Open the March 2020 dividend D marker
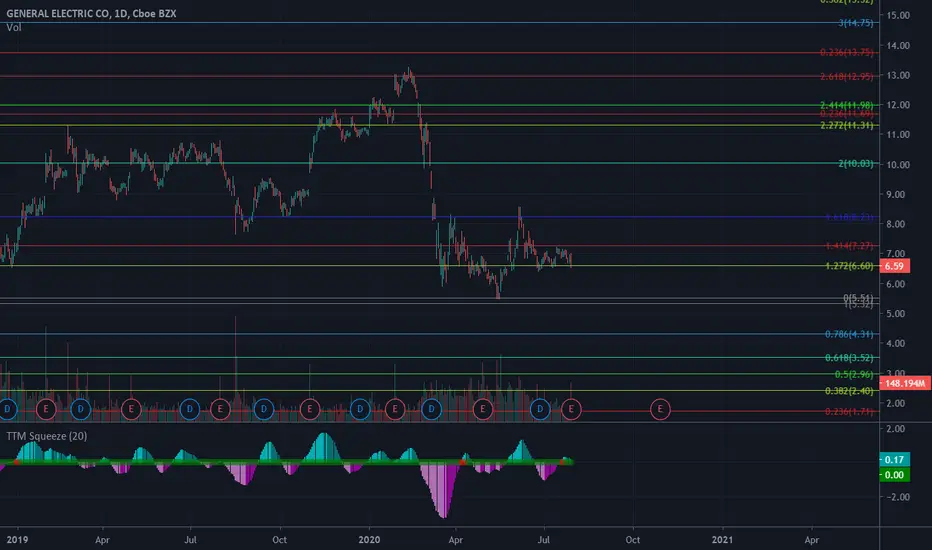The width and height of the screenshot is (932, 550). coord(432,409)
